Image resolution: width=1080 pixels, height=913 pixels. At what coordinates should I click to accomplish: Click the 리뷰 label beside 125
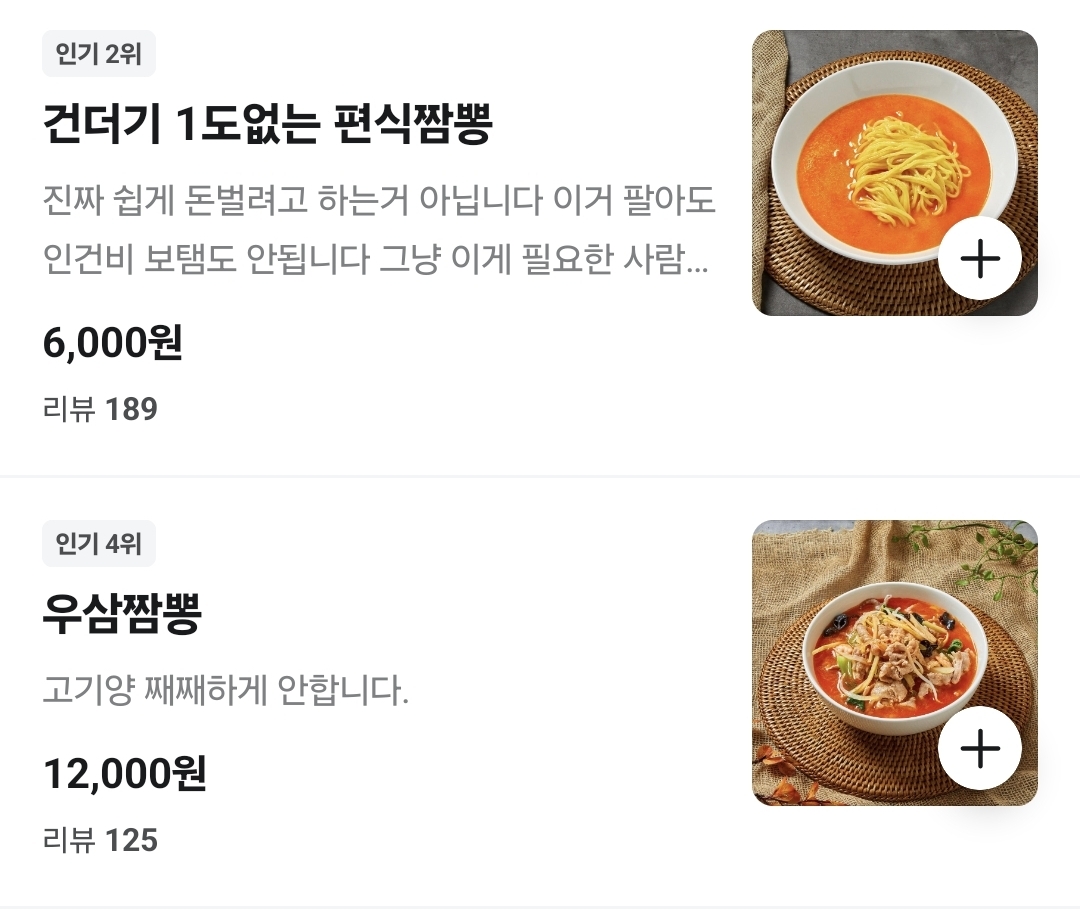(69, 840)
